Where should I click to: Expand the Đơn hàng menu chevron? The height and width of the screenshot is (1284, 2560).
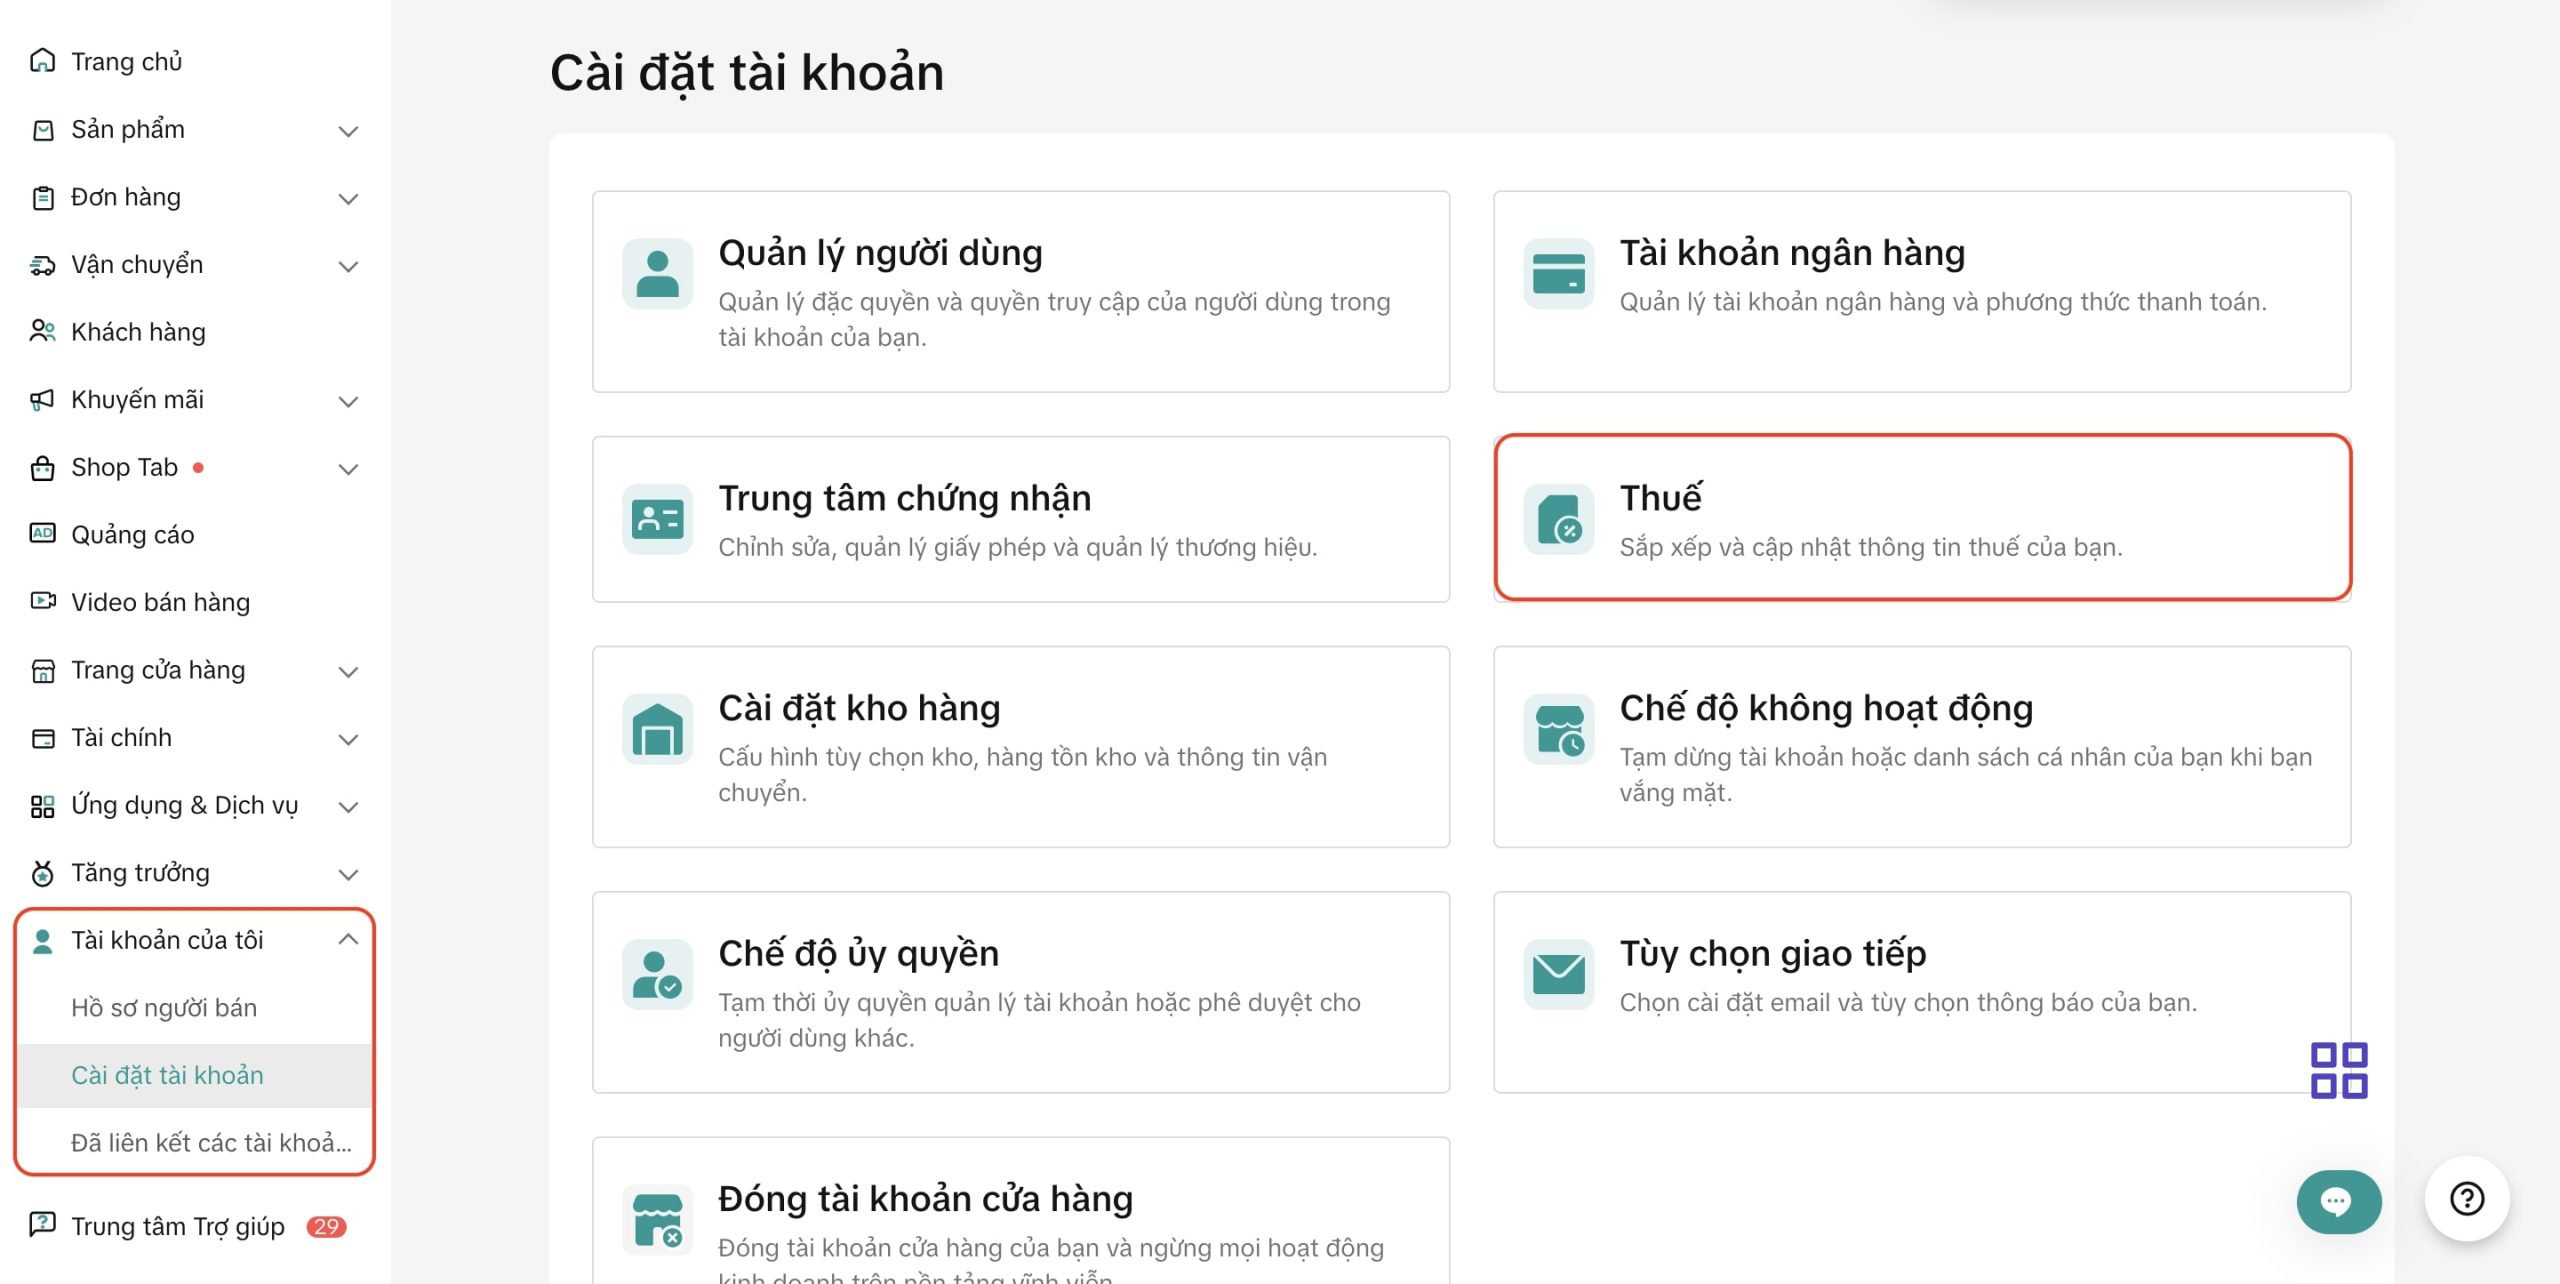click(348, 198)
